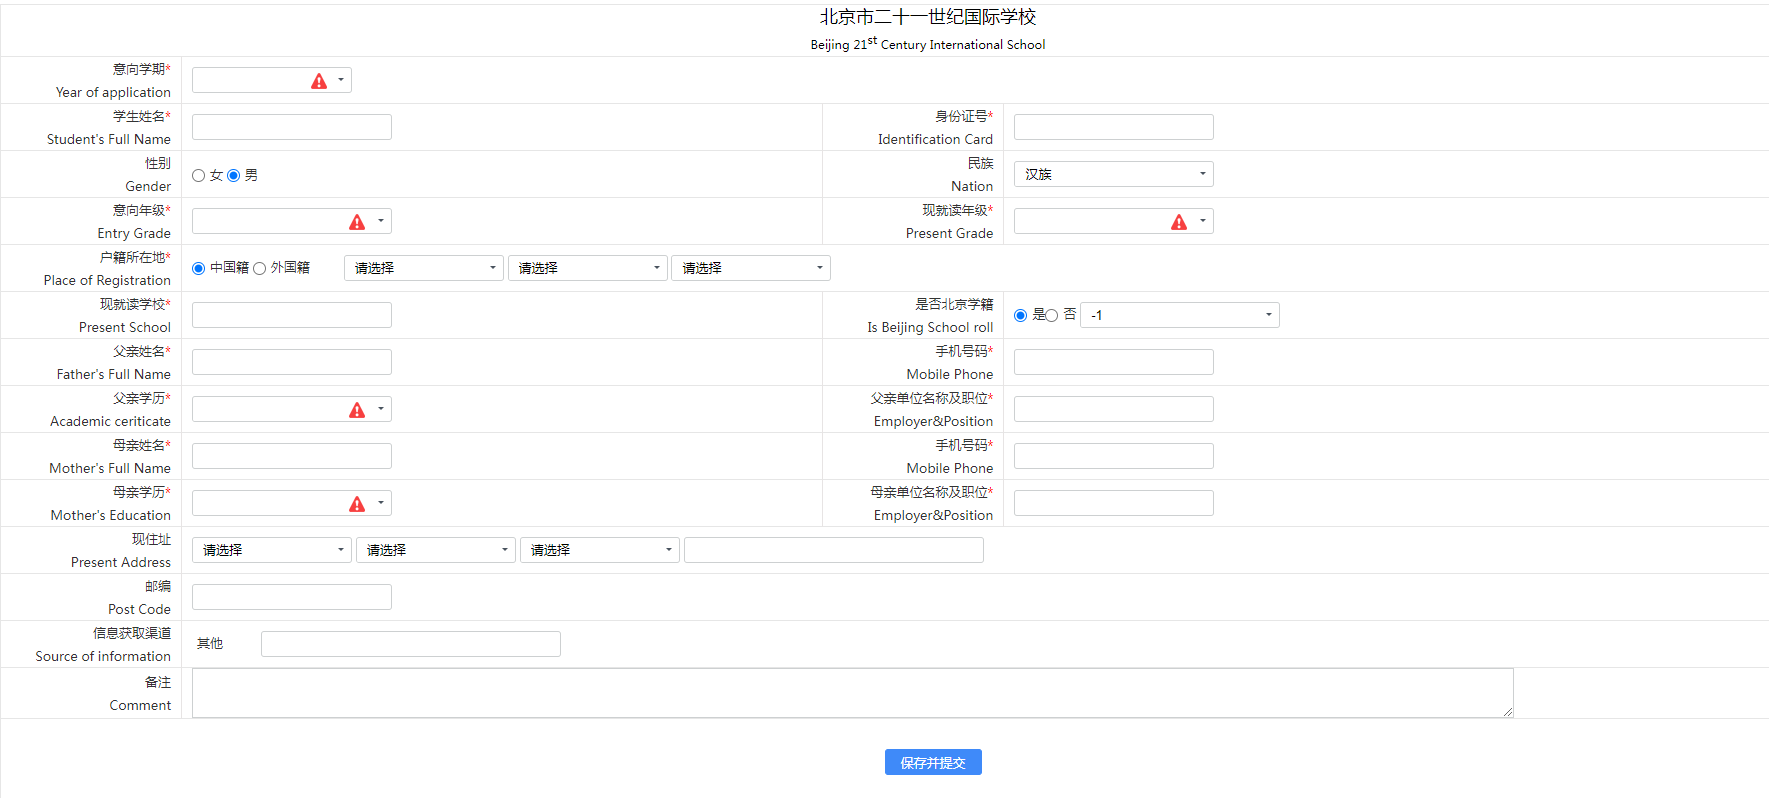Focus the Identification Card input field

point(1113,127)
